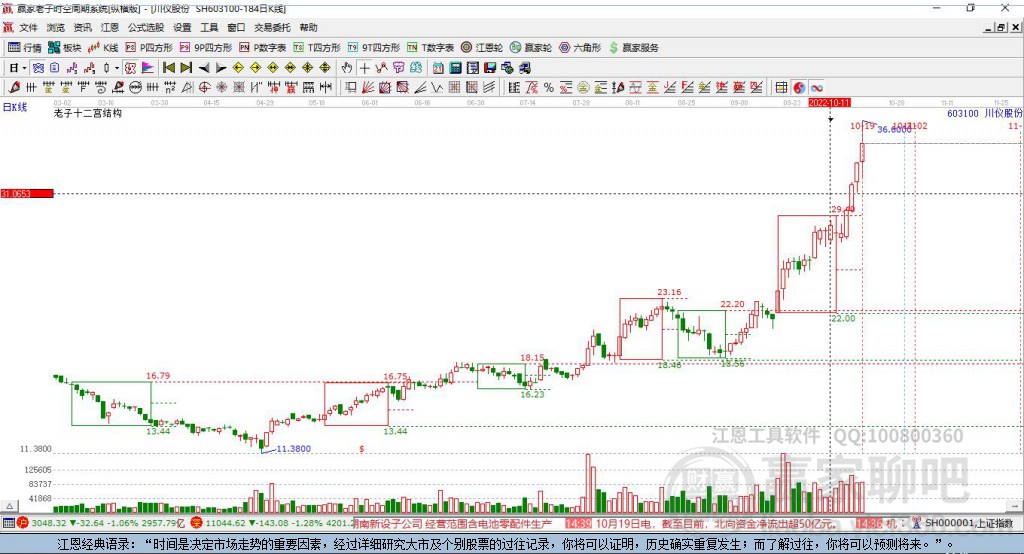Open the P四方形 tool

pos(149,48)
